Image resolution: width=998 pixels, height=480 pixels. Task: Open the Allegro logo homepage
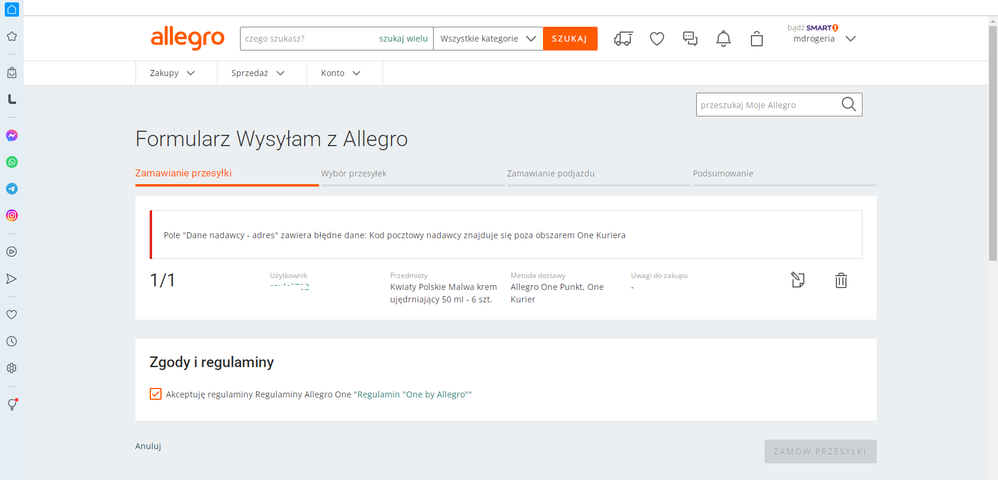click(187, 38)
